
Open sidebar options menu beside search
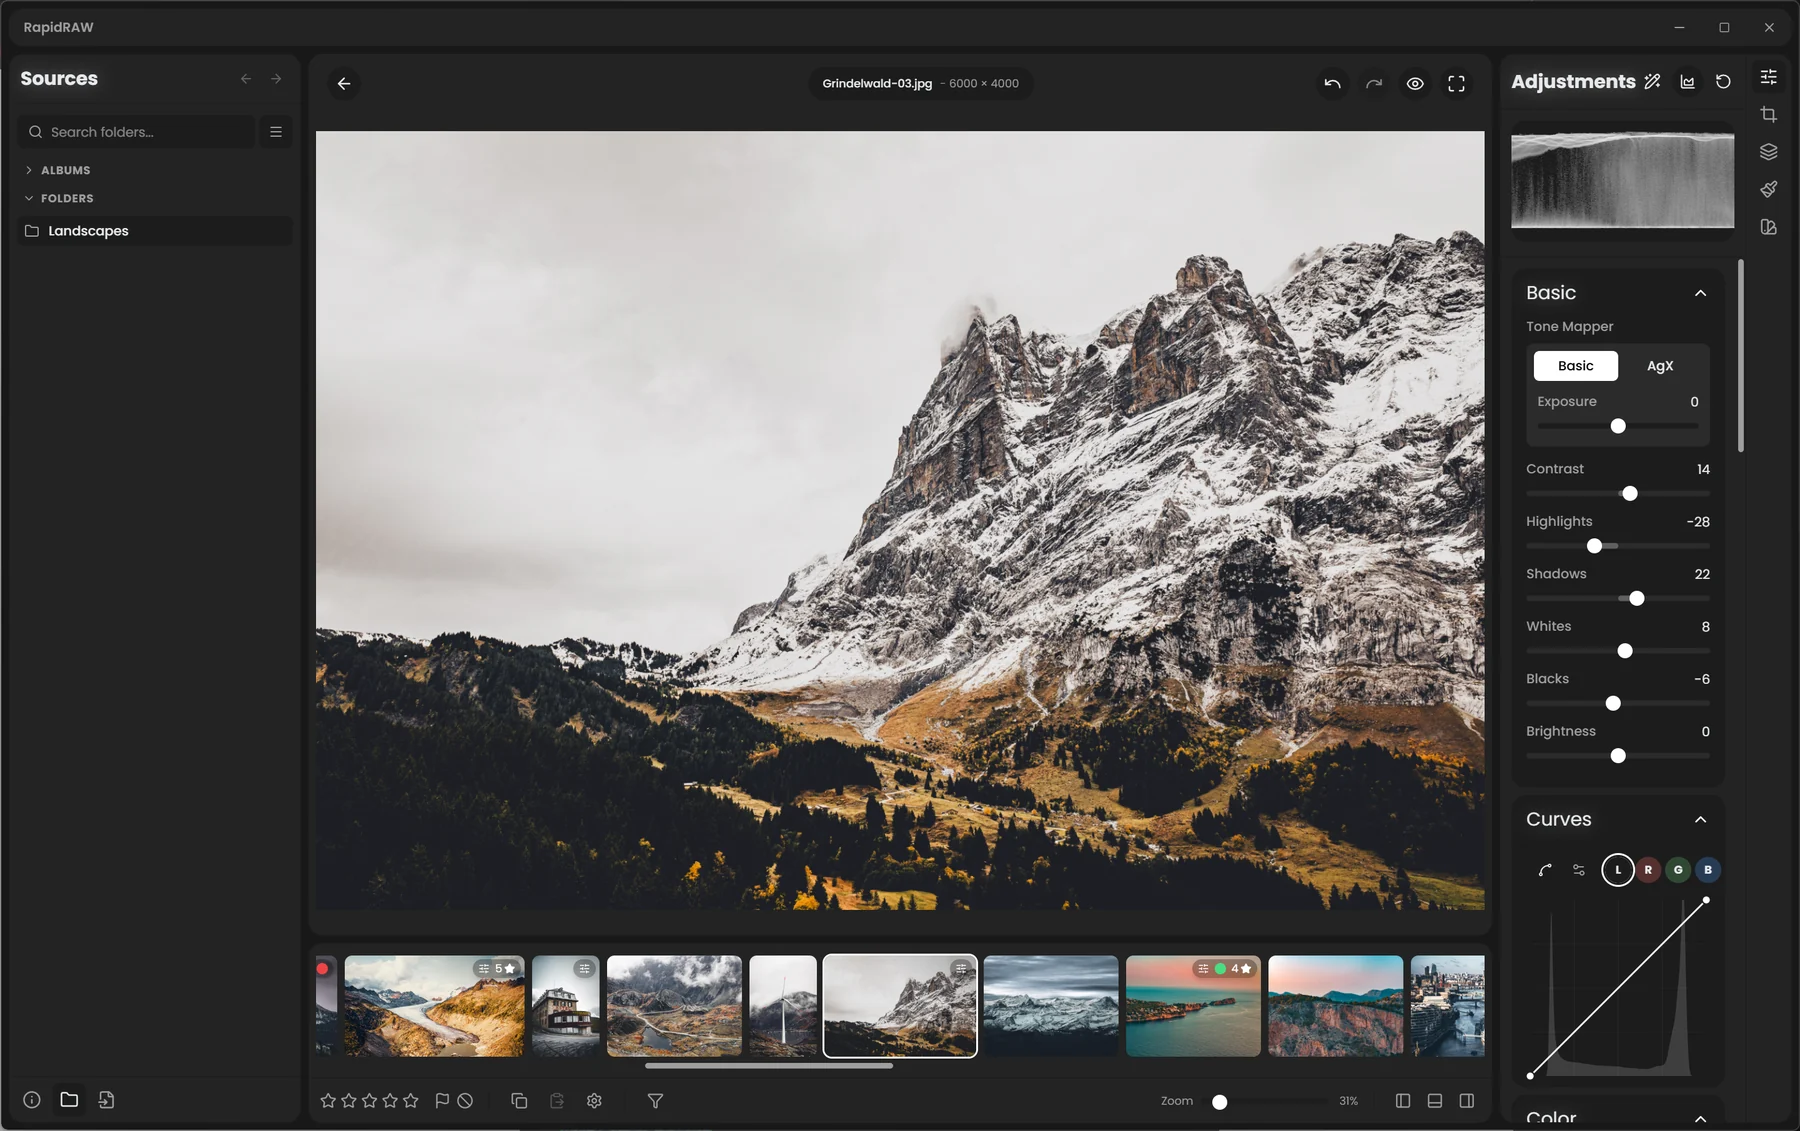point(276,132)
